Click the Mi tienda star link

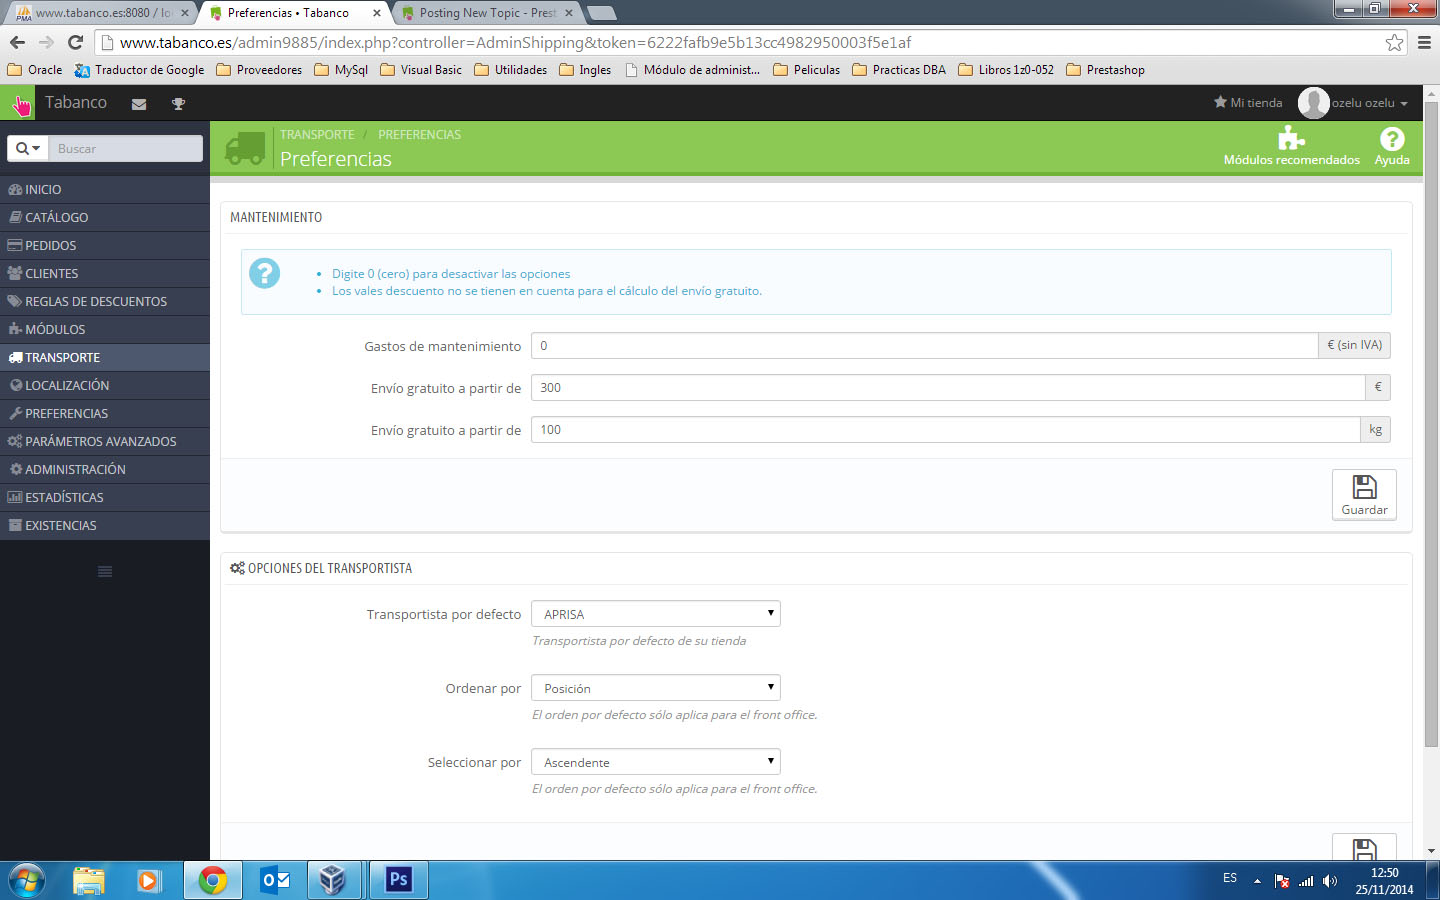[x=1248, y=102]
